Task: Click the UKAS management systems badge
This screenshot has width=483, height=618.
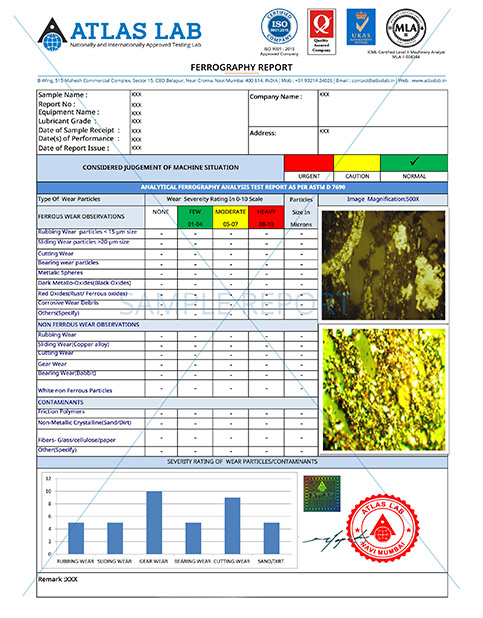Action: [x=361, y=27]
